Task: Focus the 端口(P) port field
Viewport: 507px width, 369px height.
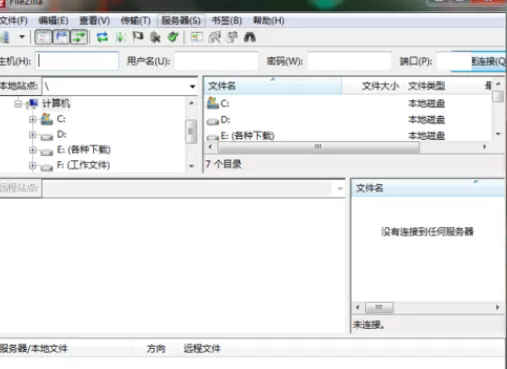Action: click(453, 61)
